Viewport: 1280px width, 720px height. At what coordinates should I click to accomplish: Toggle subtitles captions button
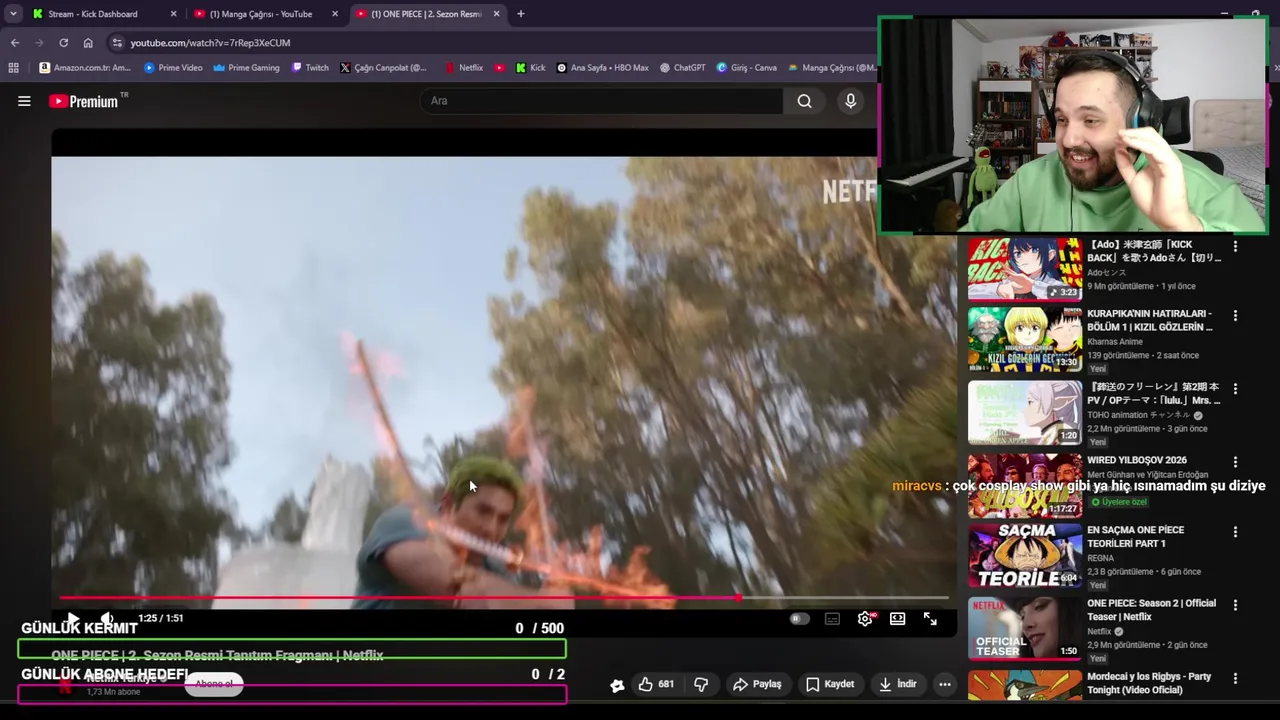click(832, 619)
